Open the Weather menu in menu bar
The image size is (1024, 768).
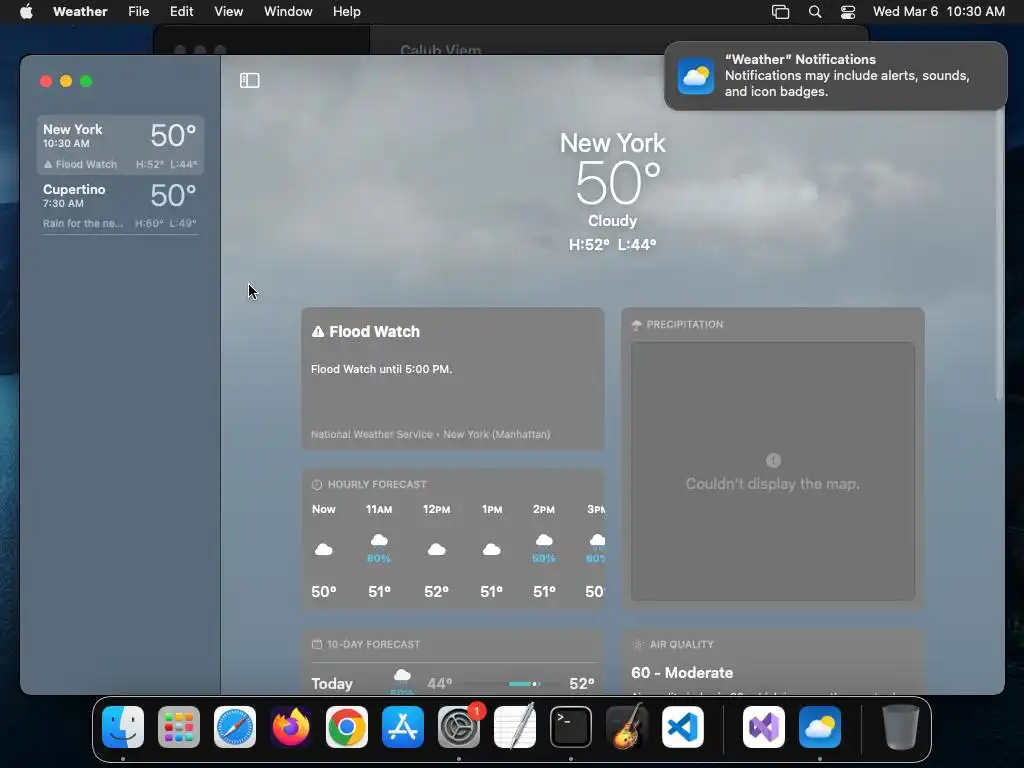80,11
